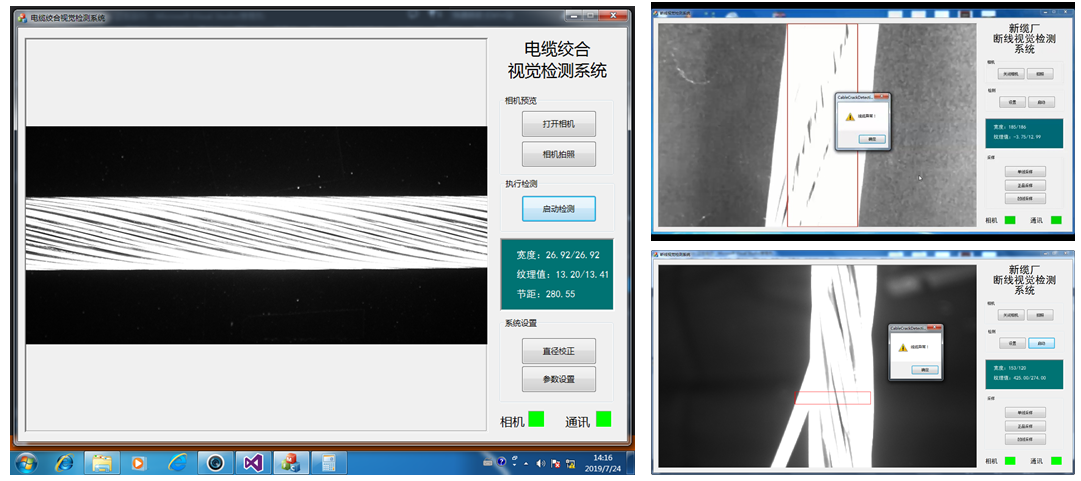The height and width of the screenshot is (481, 1081).
Task: Open the Windows Start menu orb
Action: [x=25, y=463]
